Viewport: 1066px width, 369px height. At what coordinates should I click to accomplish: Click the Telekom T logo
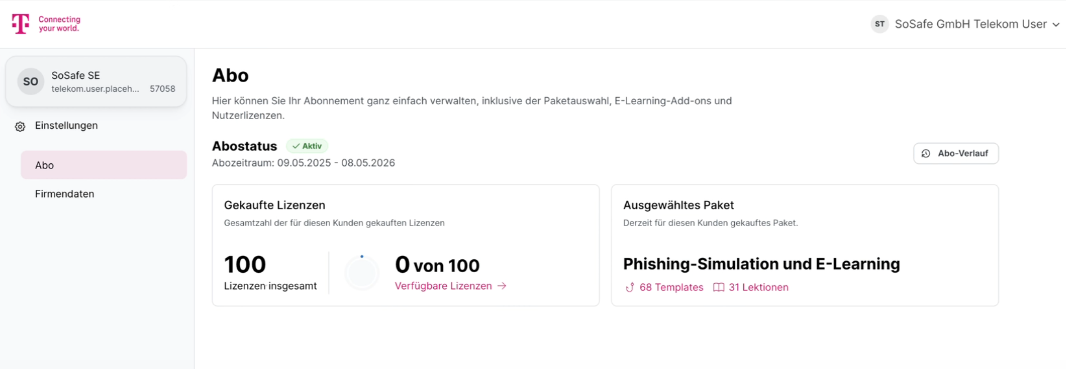point(20,24)
